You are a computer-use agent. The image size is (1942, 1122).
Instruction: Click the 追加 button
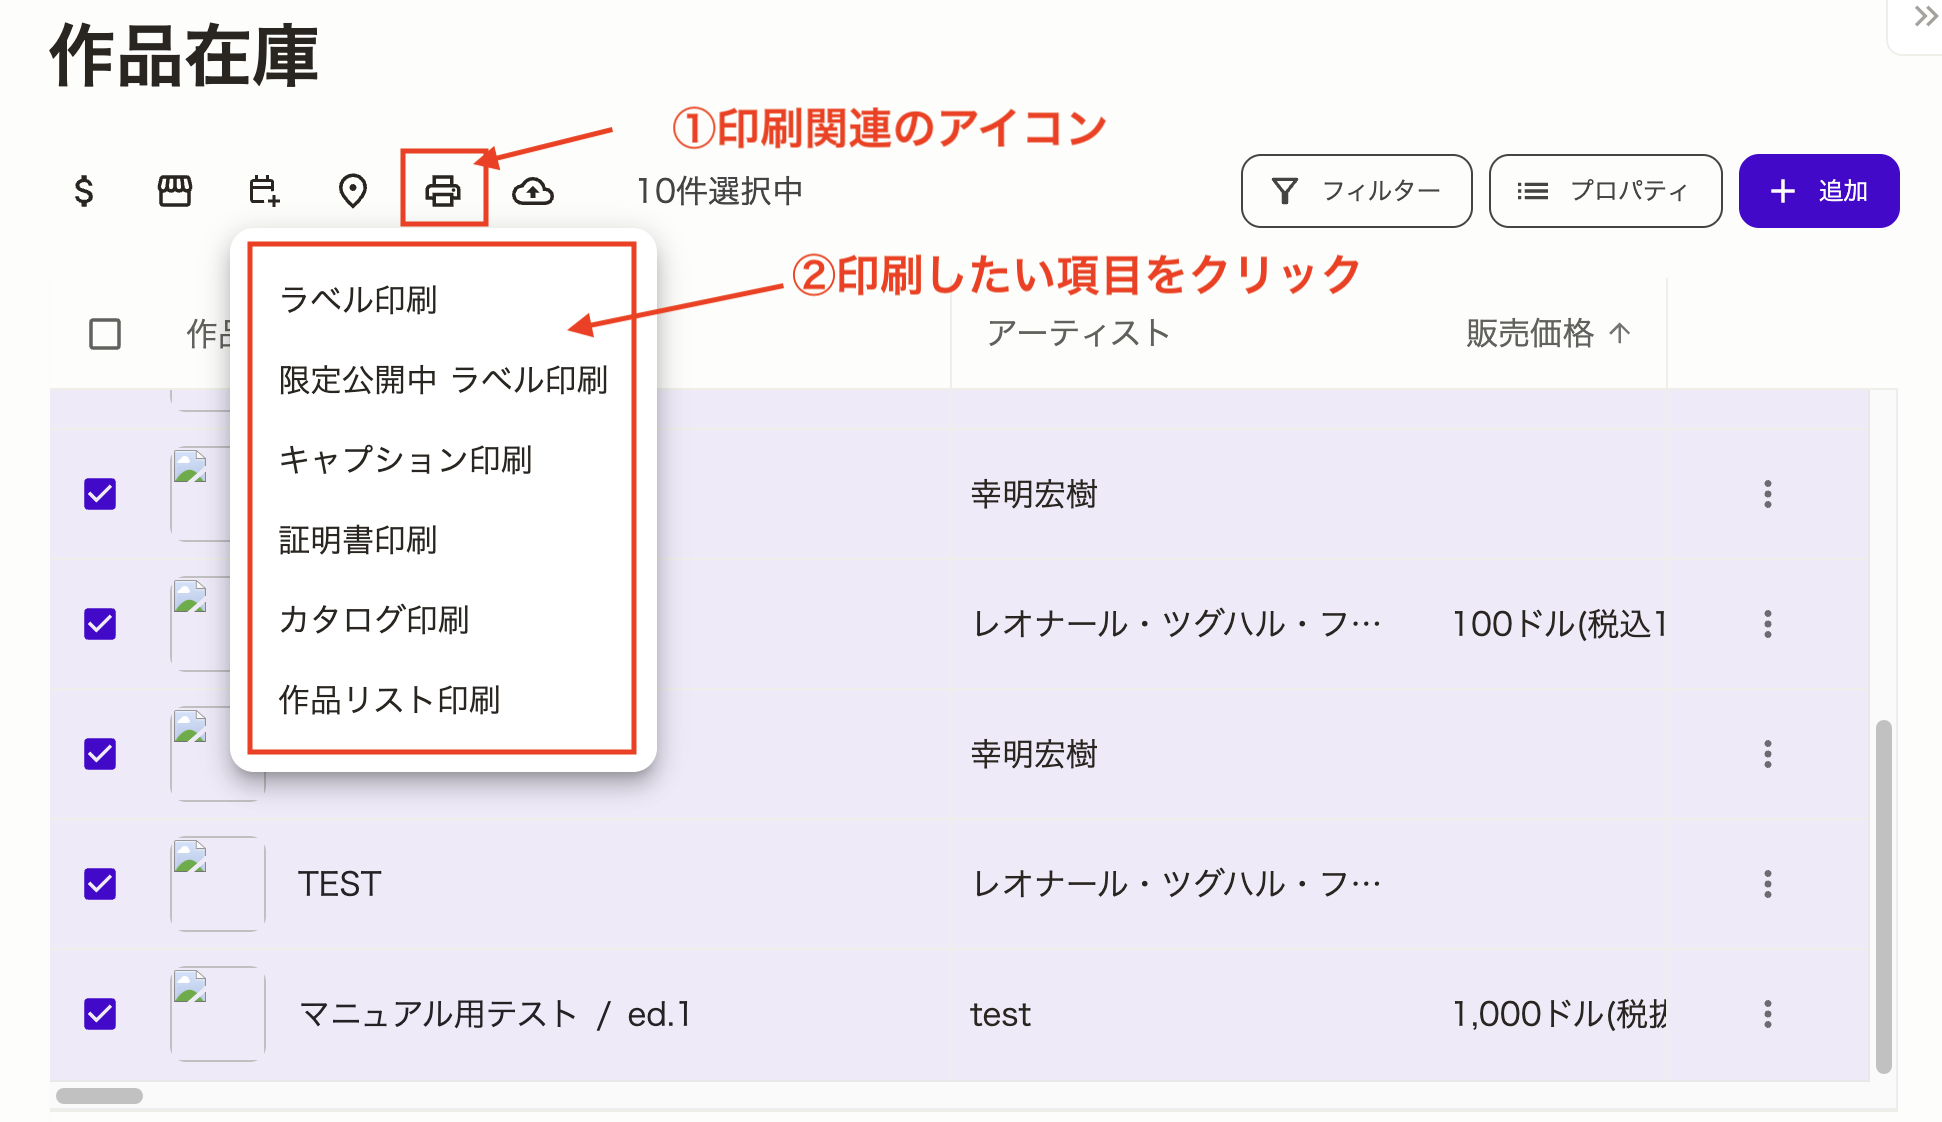click(x=1818, y=190)
